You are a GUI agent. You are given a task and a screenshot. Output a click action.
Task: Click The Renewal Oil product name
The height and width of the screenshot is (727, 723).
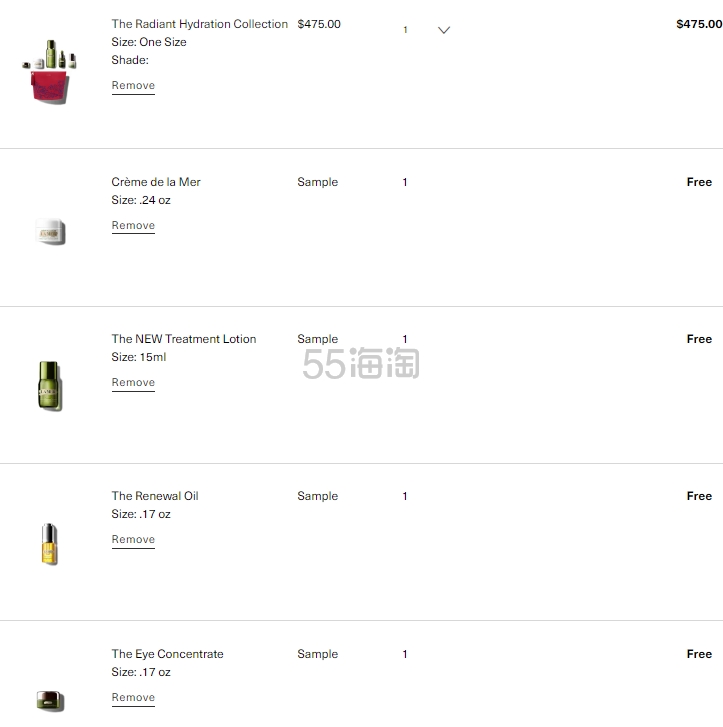[x=155, y=496]
